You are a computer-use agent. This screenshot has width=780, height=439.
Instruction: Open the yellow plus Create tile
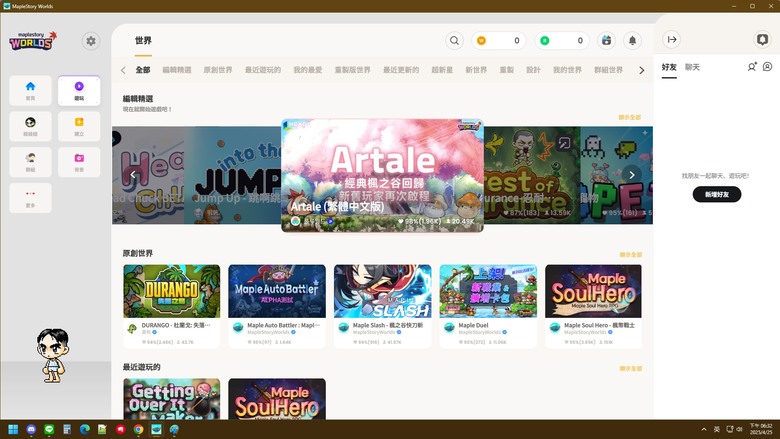pos(79,126)
